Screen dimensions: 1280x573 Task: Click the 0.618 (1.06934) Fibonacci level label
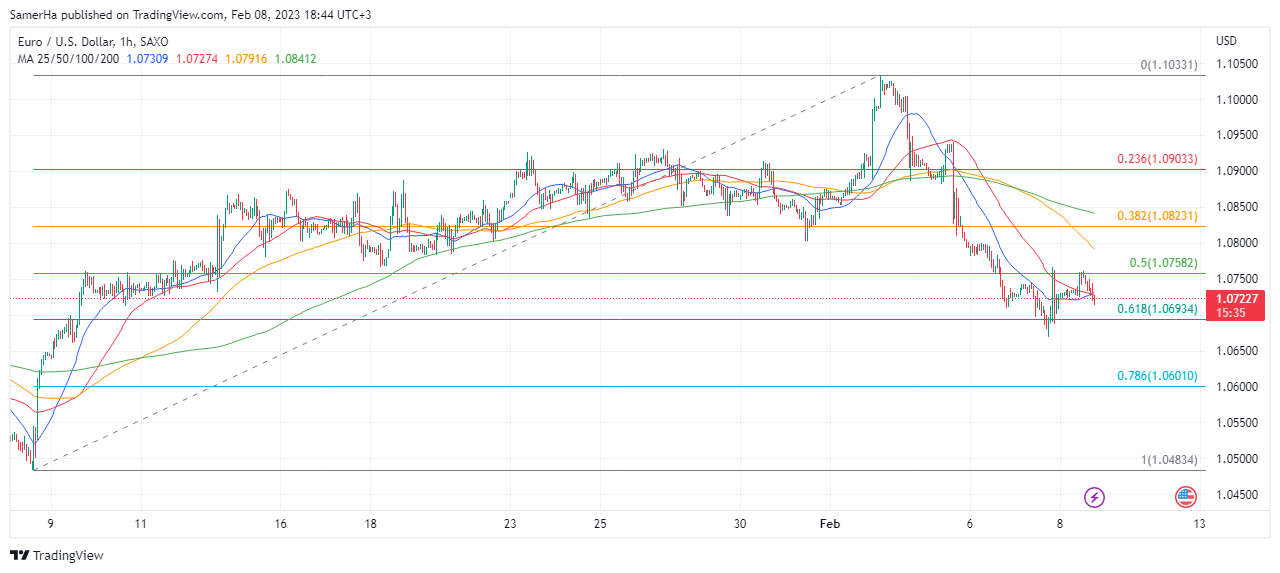coord(1157,309)
